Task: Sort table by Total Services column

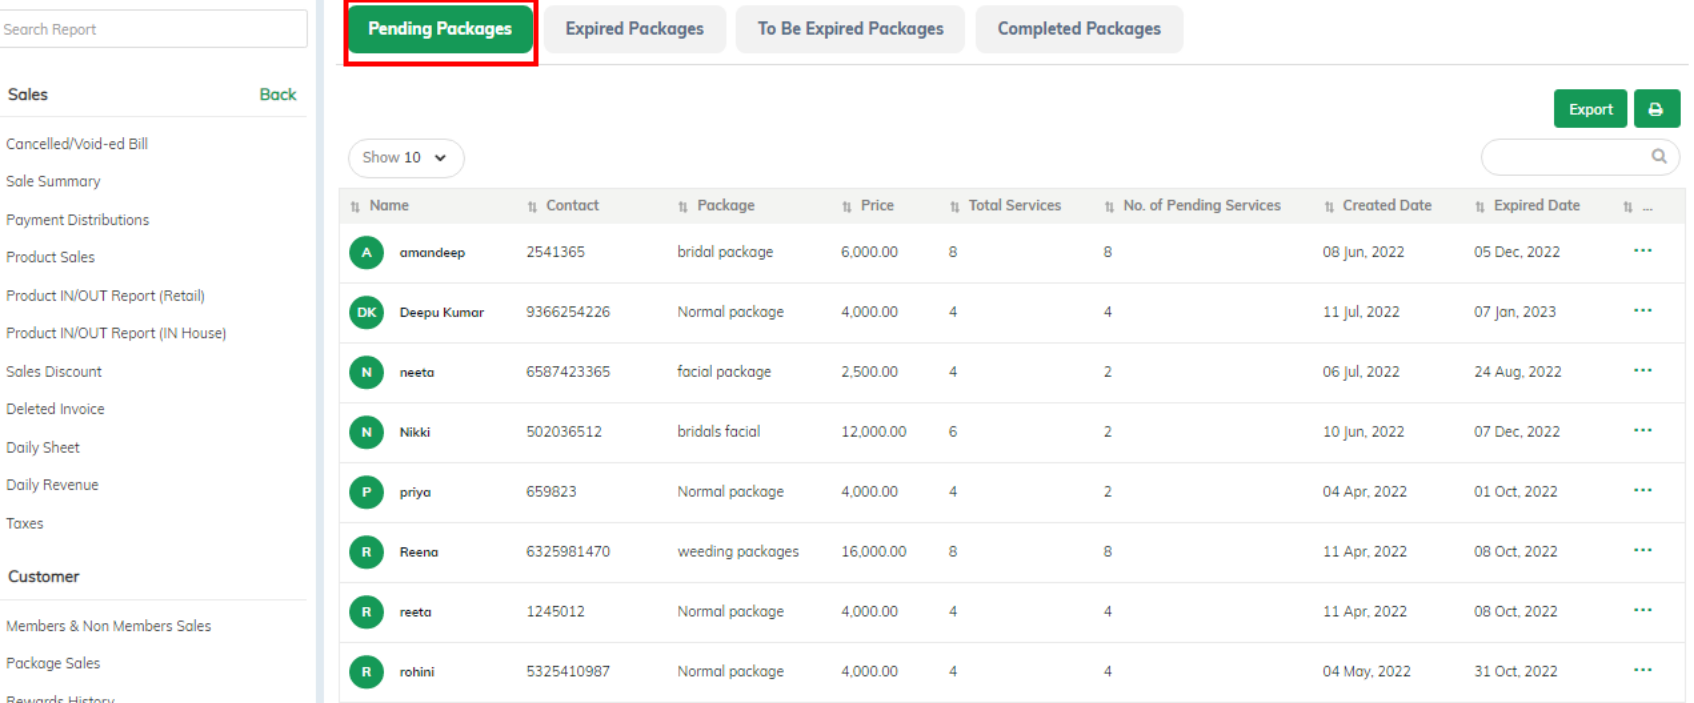Action: click(1005, 205)
